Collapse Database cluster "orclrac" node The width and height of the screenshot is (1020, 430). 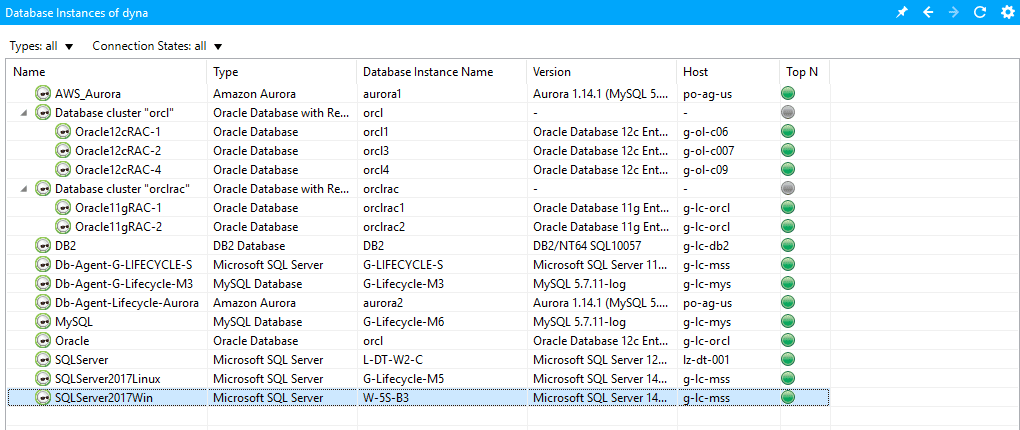[24, 189]
